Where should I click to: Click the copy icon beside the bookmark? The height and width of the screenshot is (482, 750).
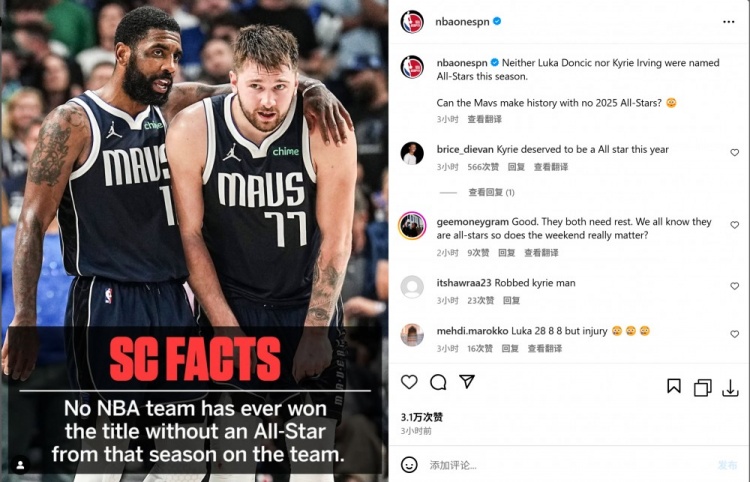coord(702,388)
